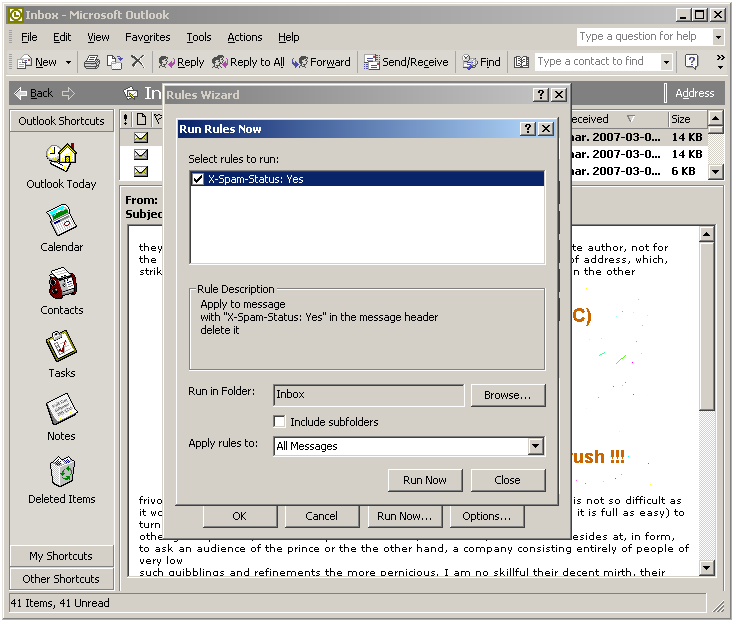
Task: Open the Notes shortcut icon
Action: (61, 409)
